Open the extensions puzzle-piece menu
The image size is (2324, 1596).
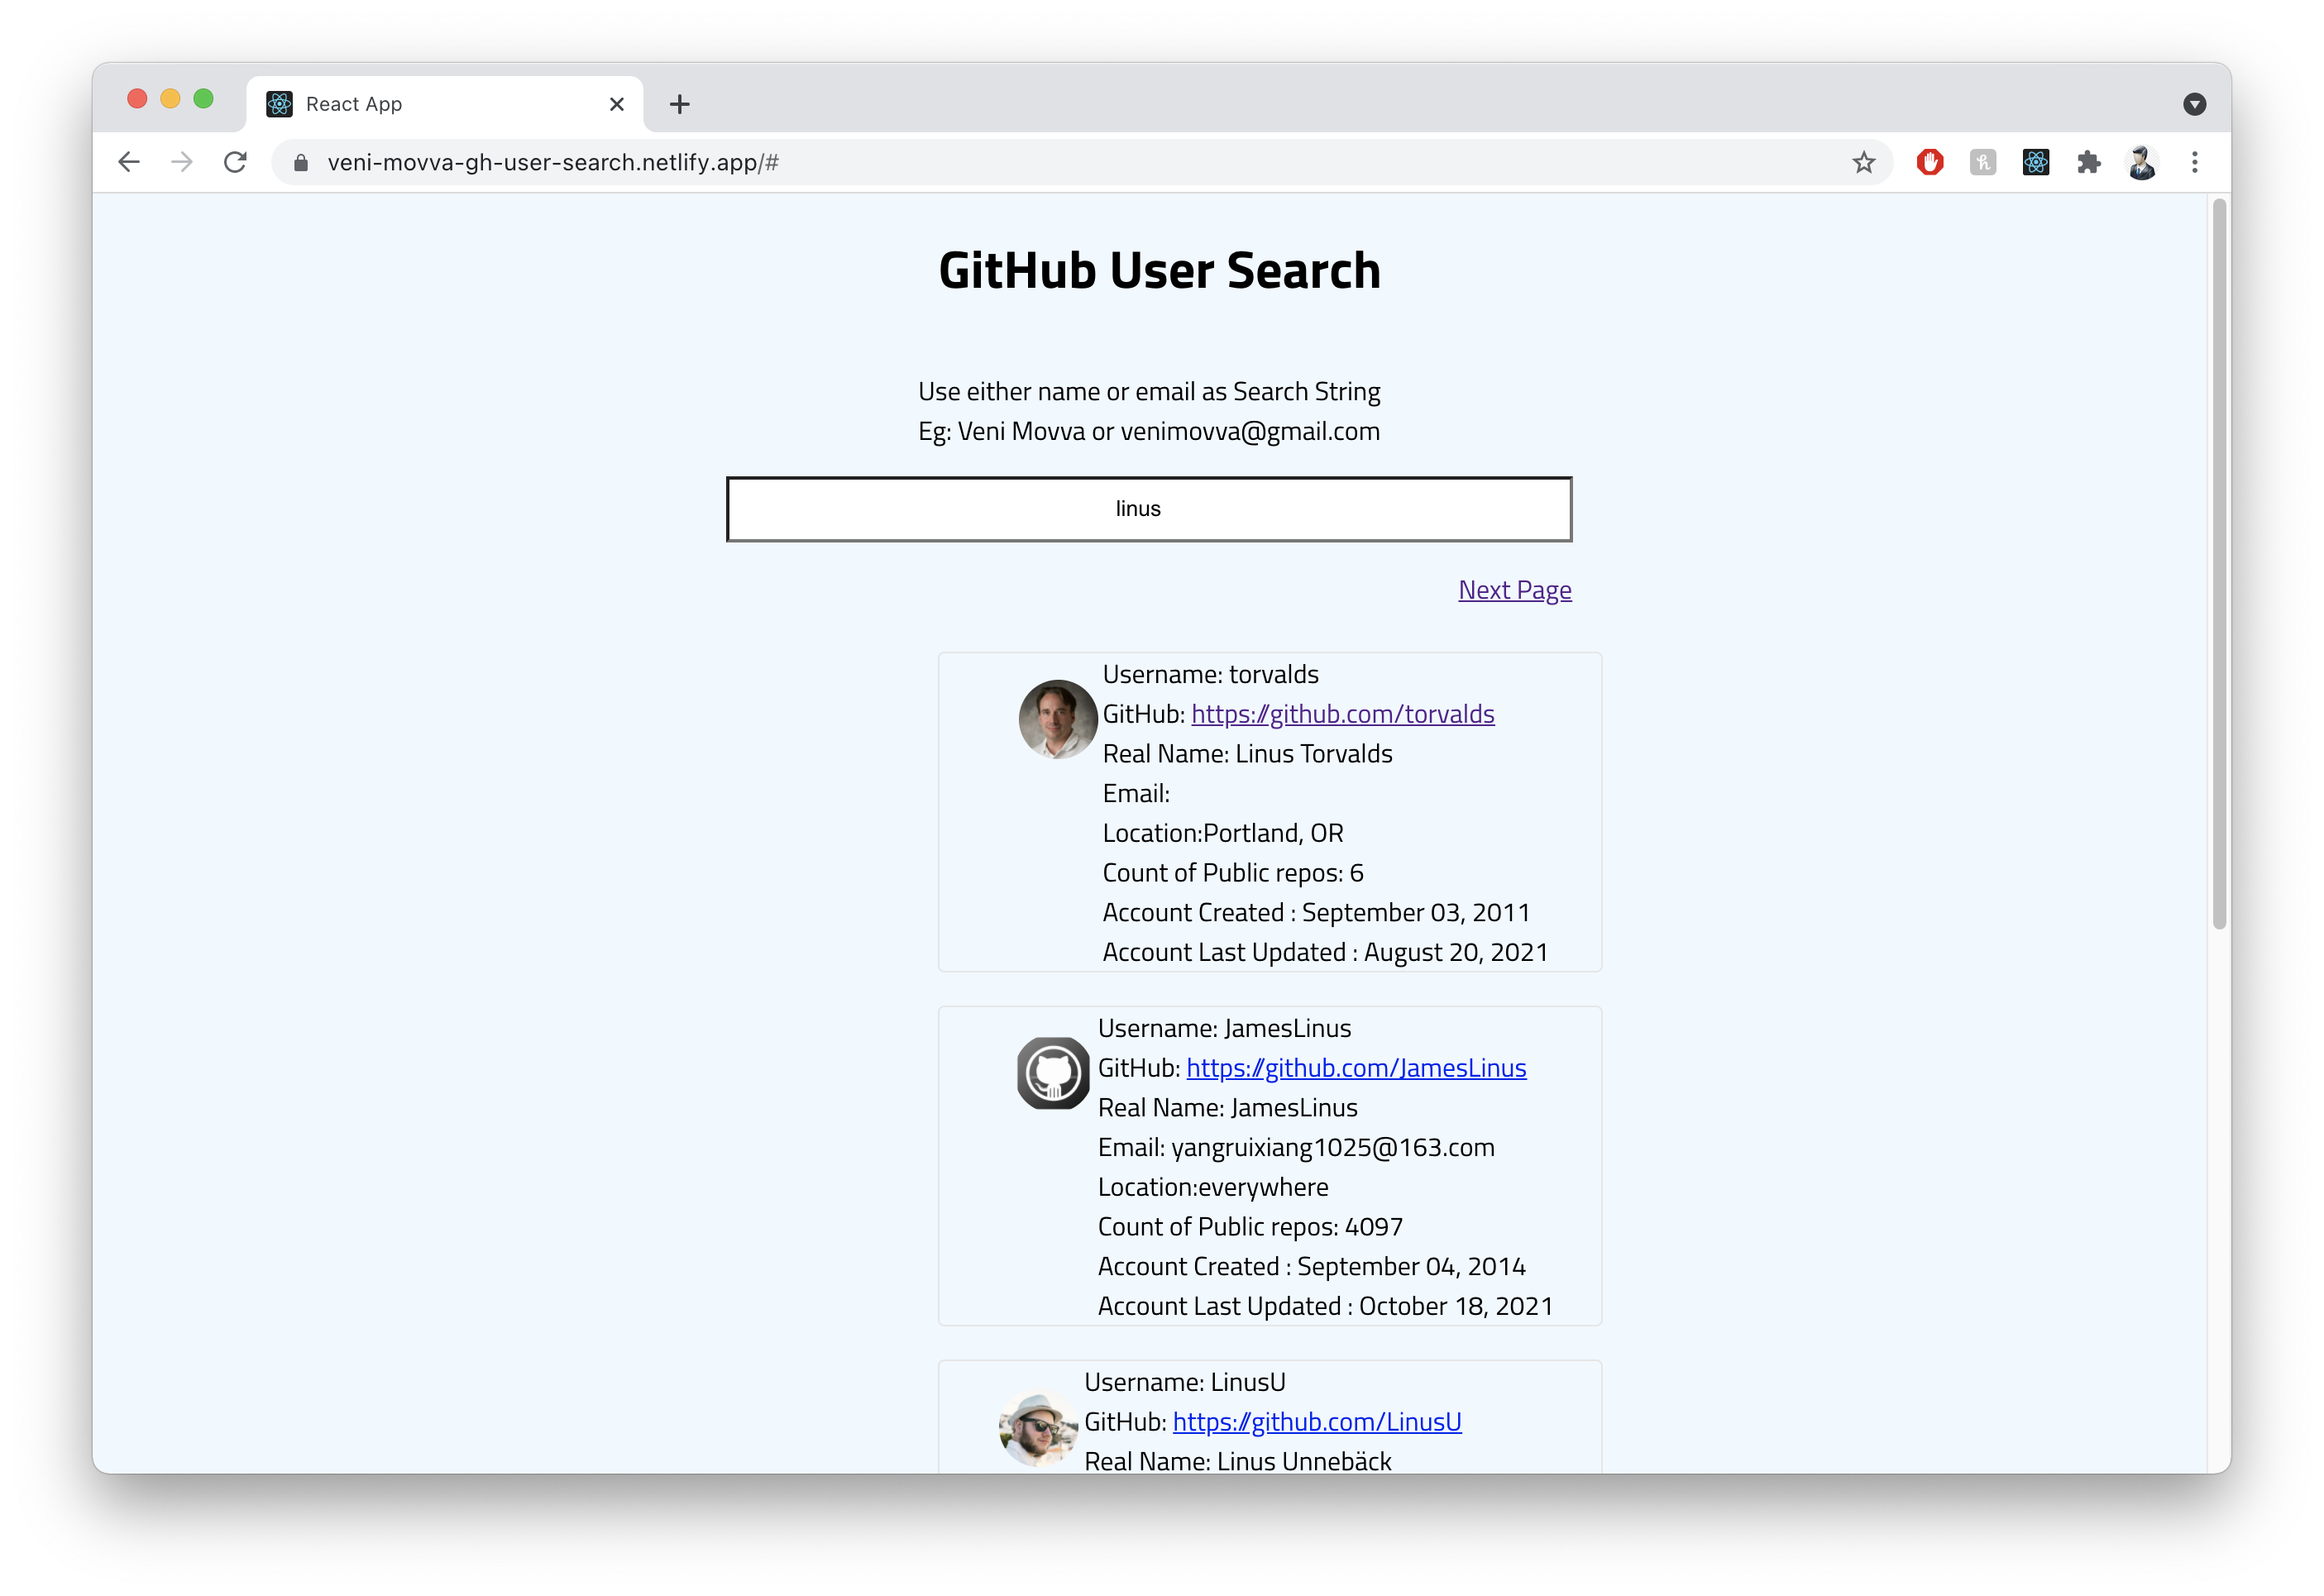2089,162
